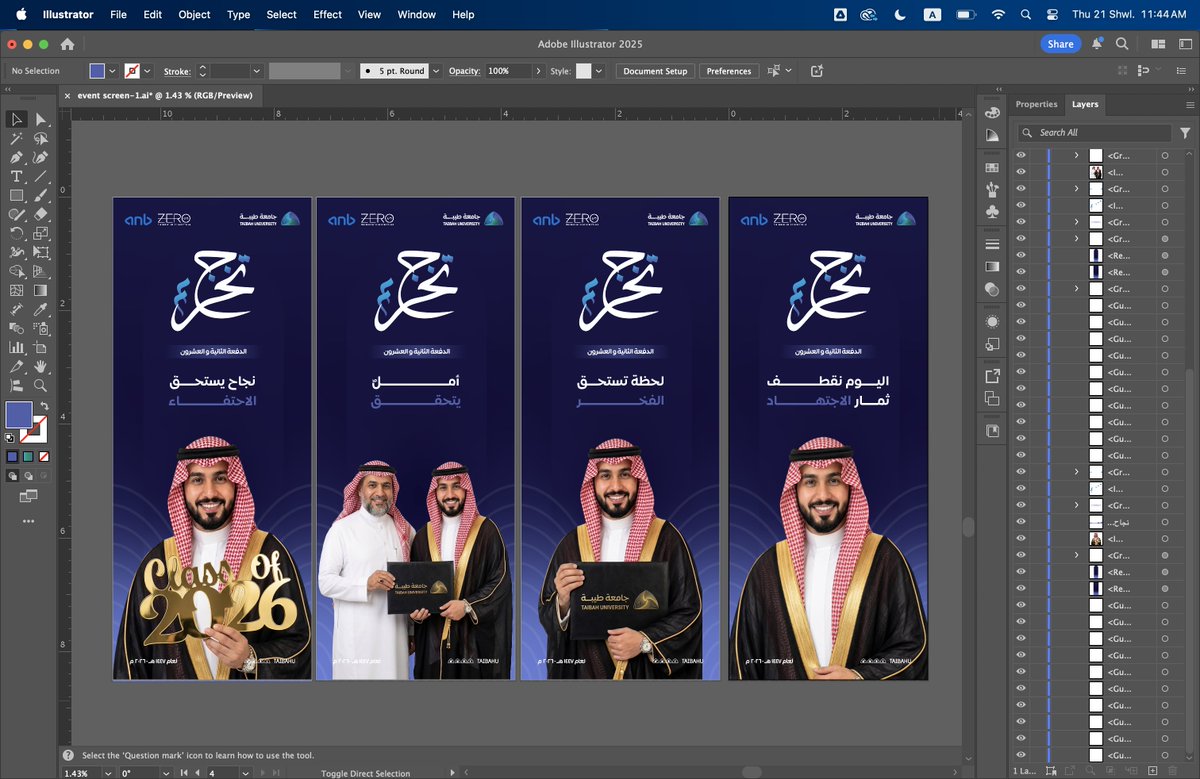Open the zoom level dropdown at 1.43%

107,773
